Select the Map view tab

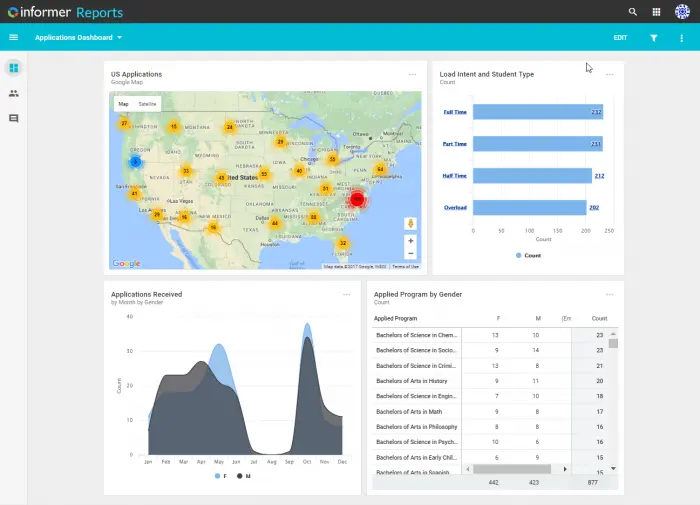pyautogui.click(x=124, y=104)
